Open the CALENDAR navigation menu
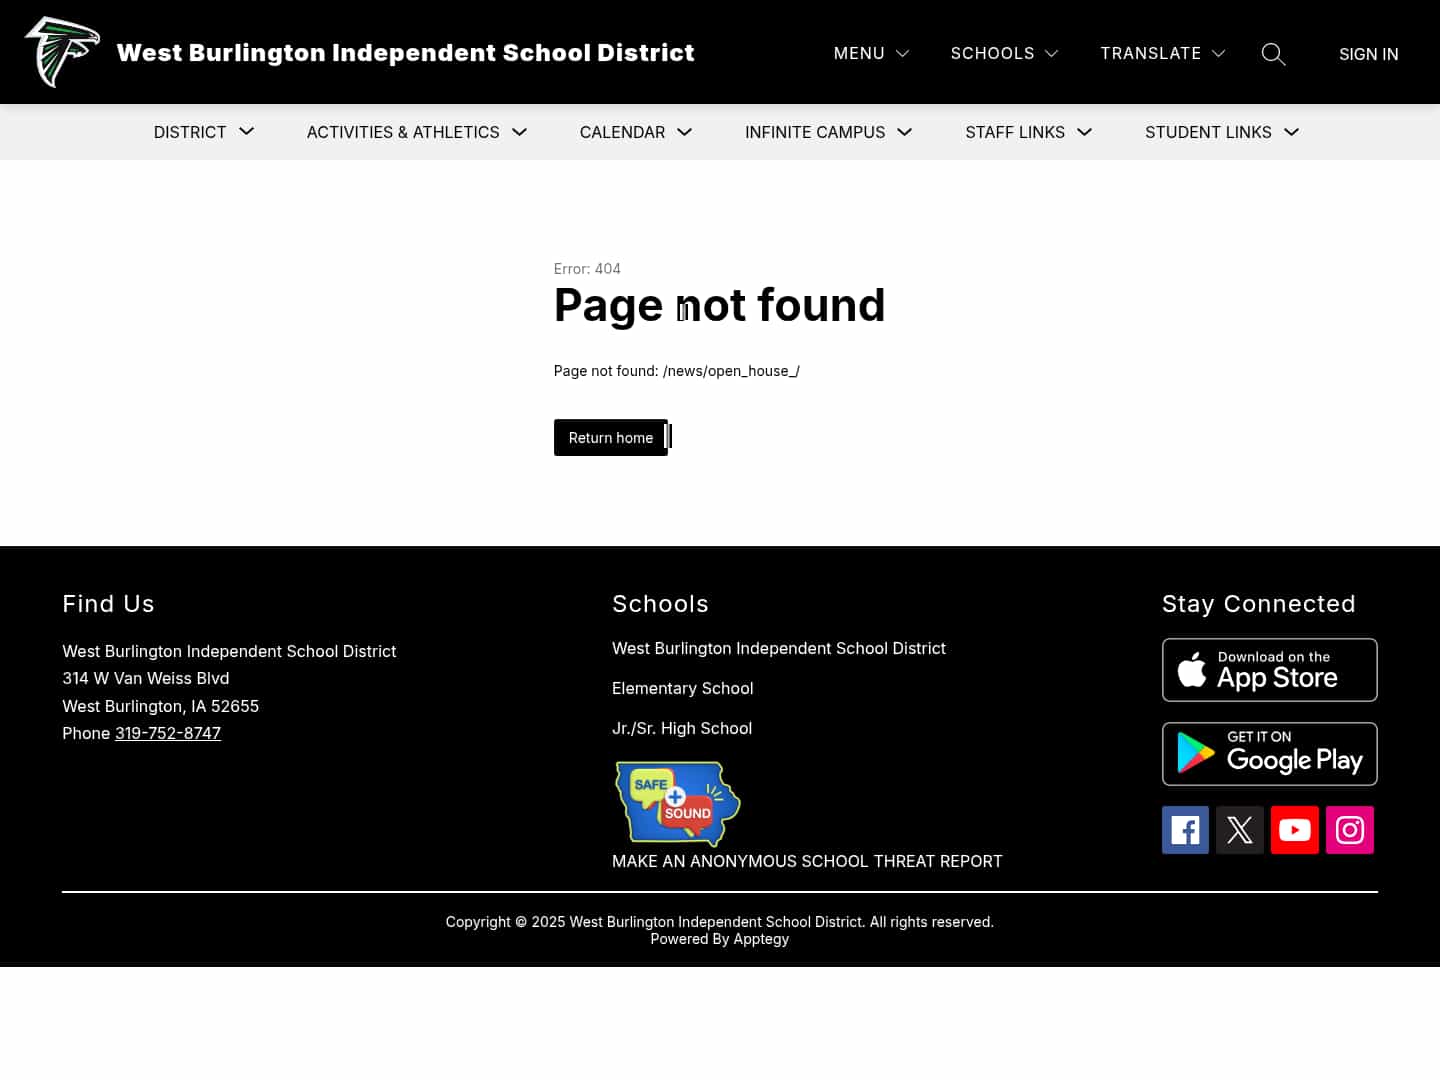This screenshot has height=1080, width=1440. [636, 132]
